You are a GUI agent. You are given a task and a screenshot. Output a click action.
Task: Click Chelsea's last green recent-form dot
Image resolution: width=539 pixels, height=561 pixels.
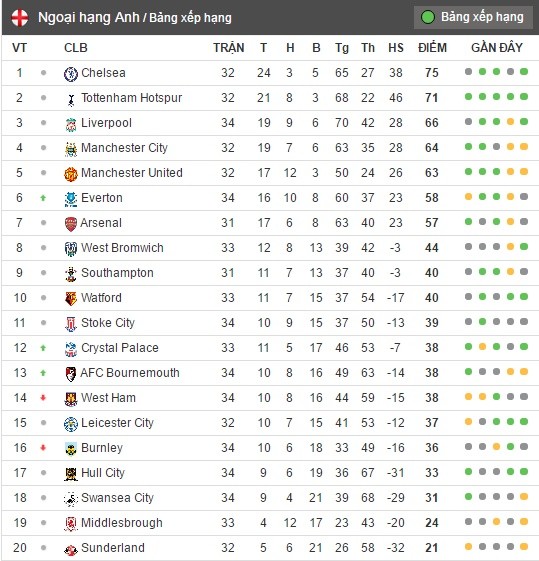click(524, 72)
